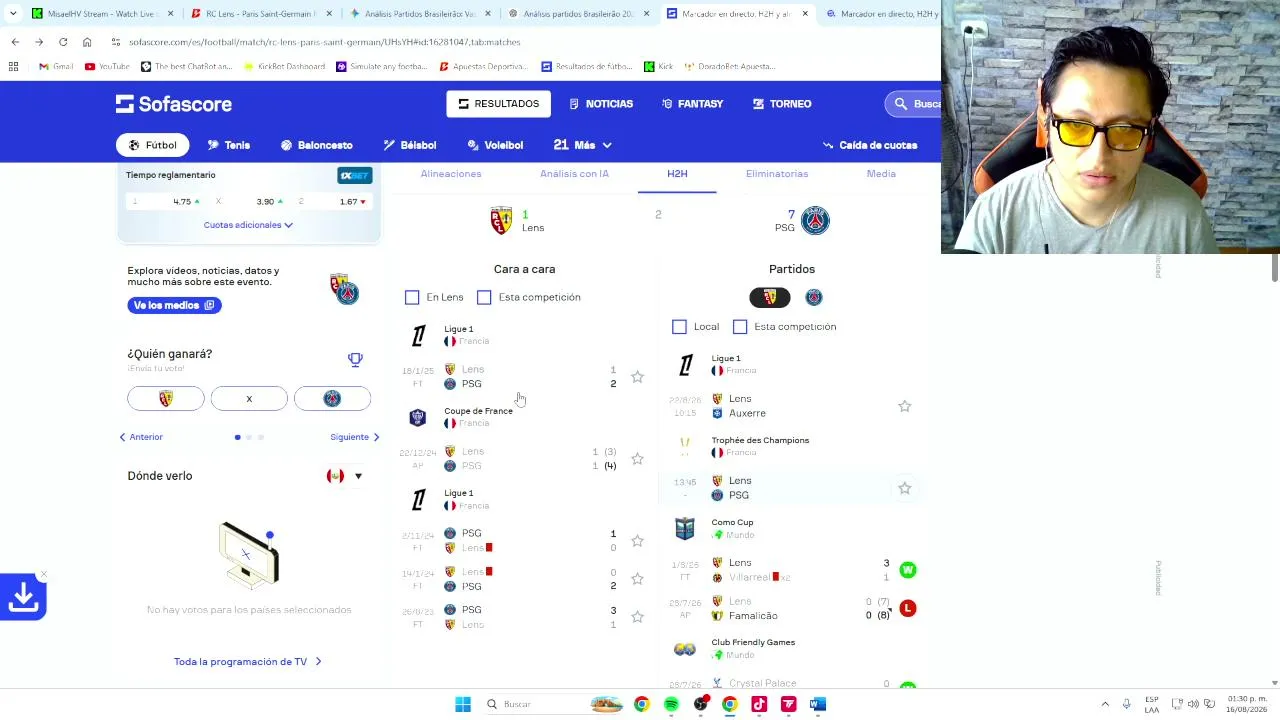This screenshot has width=1280, height=720.
Task: Click the Sofascore logo
Action: pyautogui.click(x=173, y=104)
